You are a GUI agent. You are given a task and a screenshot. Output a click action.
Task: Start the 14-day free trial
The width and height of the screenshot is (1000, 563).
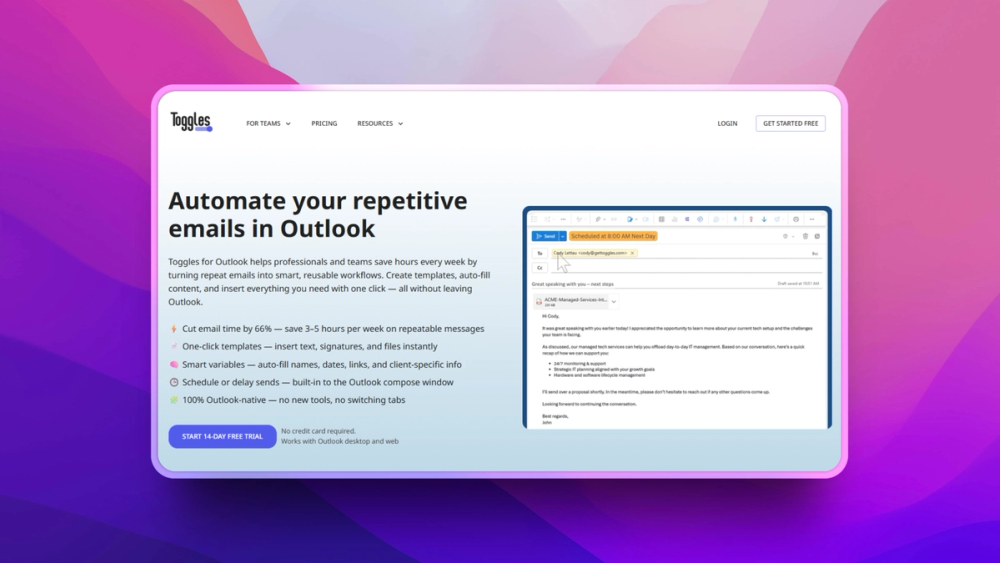pos(222,437)
